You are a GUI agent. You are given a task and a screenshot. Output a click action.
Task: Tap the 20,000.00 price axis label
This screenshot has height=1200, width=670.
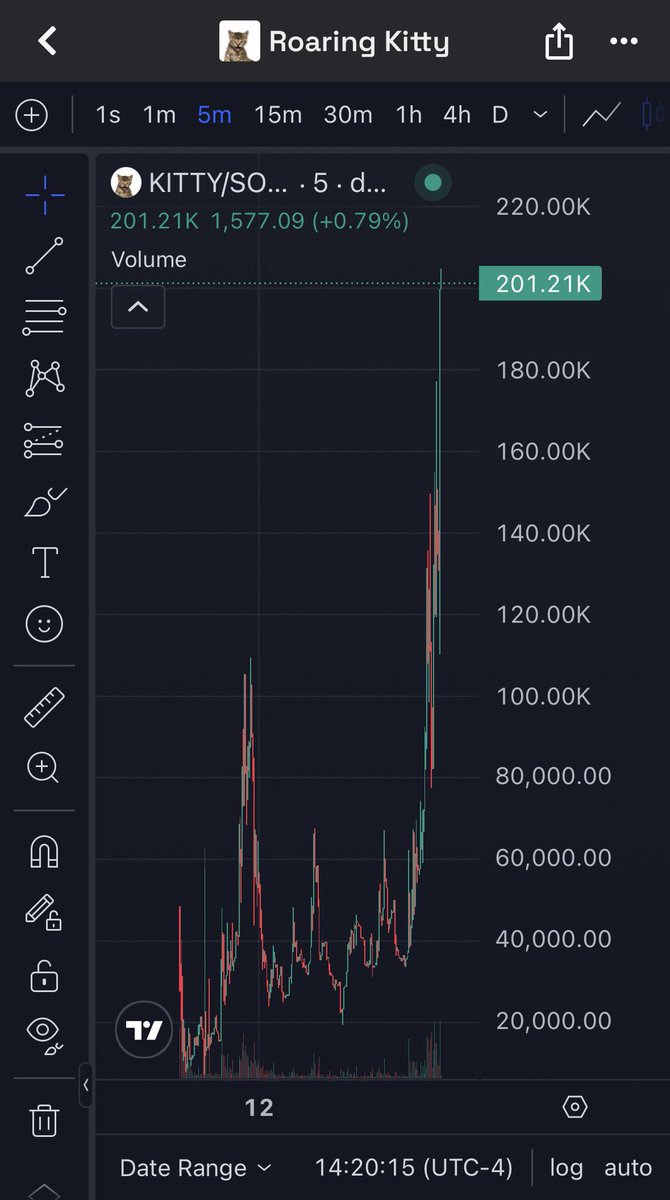553,1020
